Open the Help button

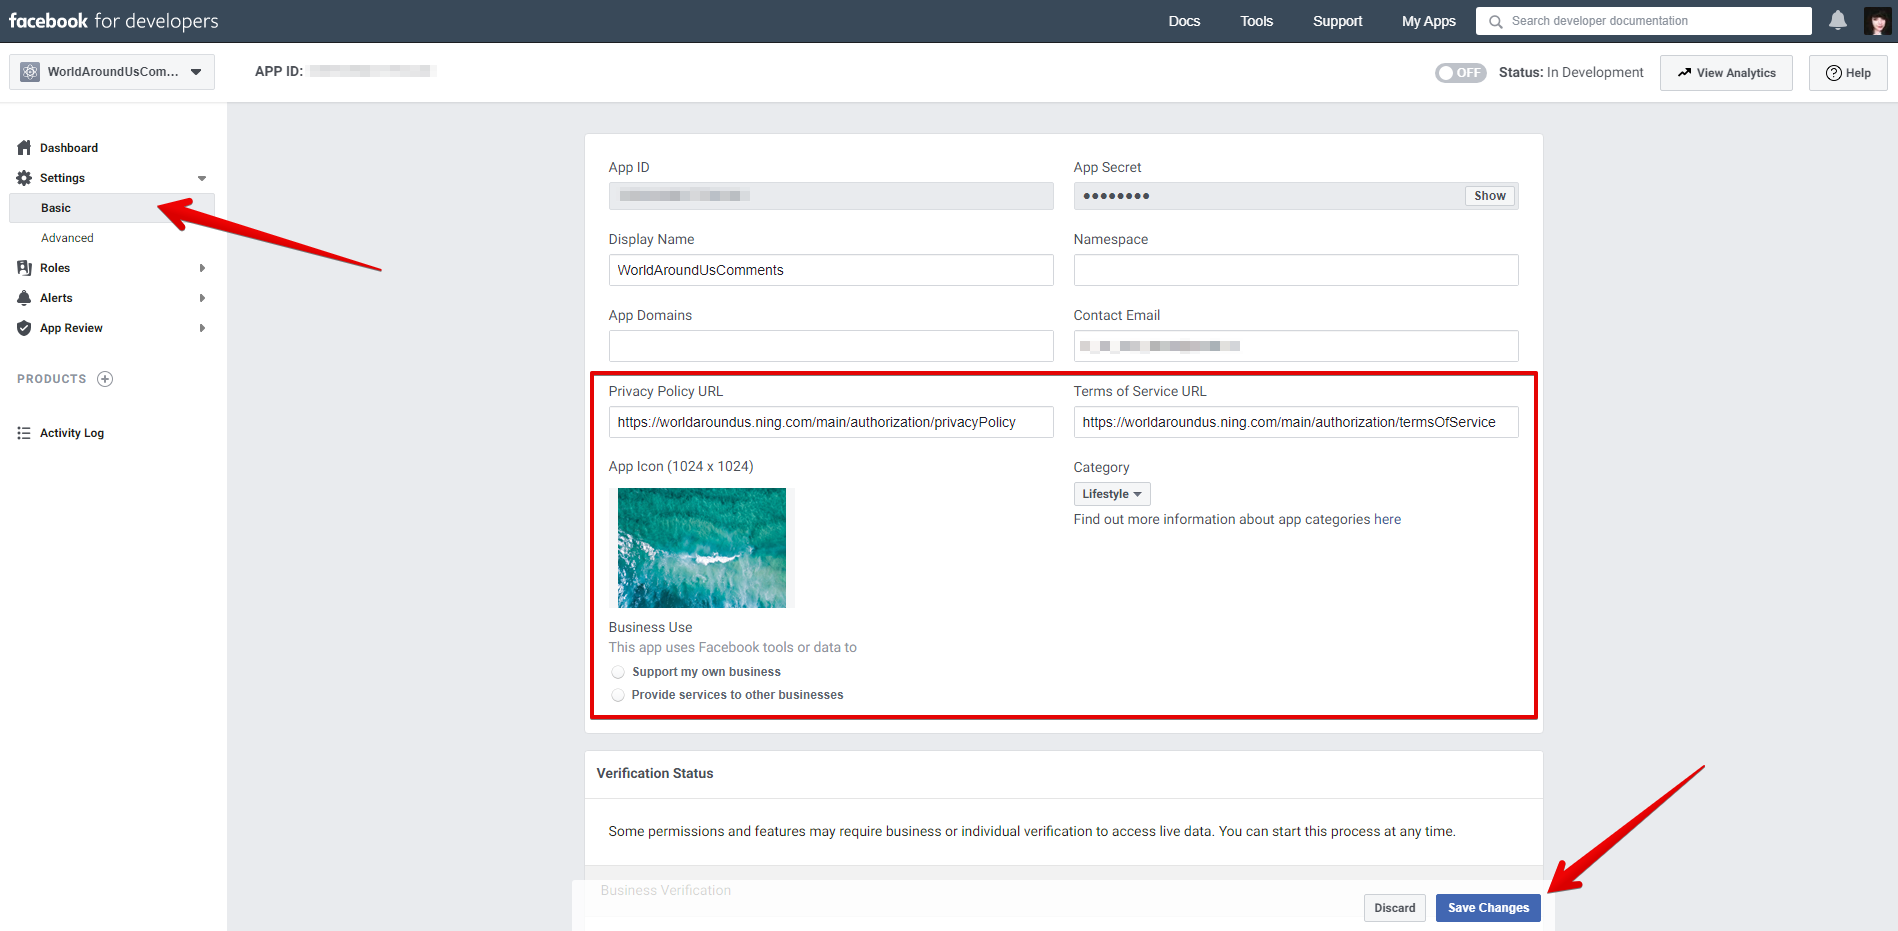point(1848,73)
